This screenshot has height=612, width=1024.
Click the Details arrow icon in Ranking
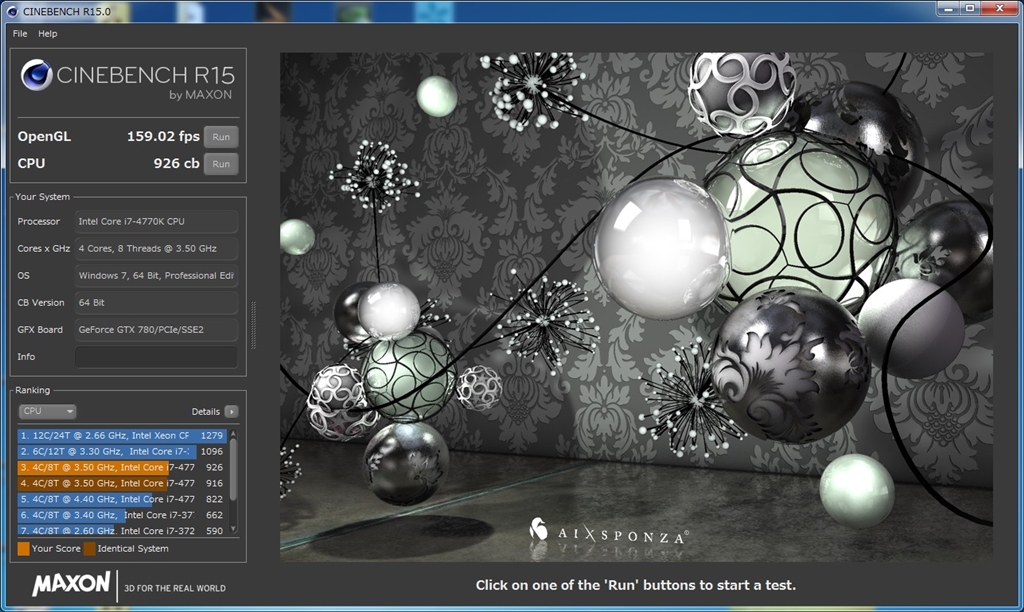pyautogui.click(x=231, y=411)
